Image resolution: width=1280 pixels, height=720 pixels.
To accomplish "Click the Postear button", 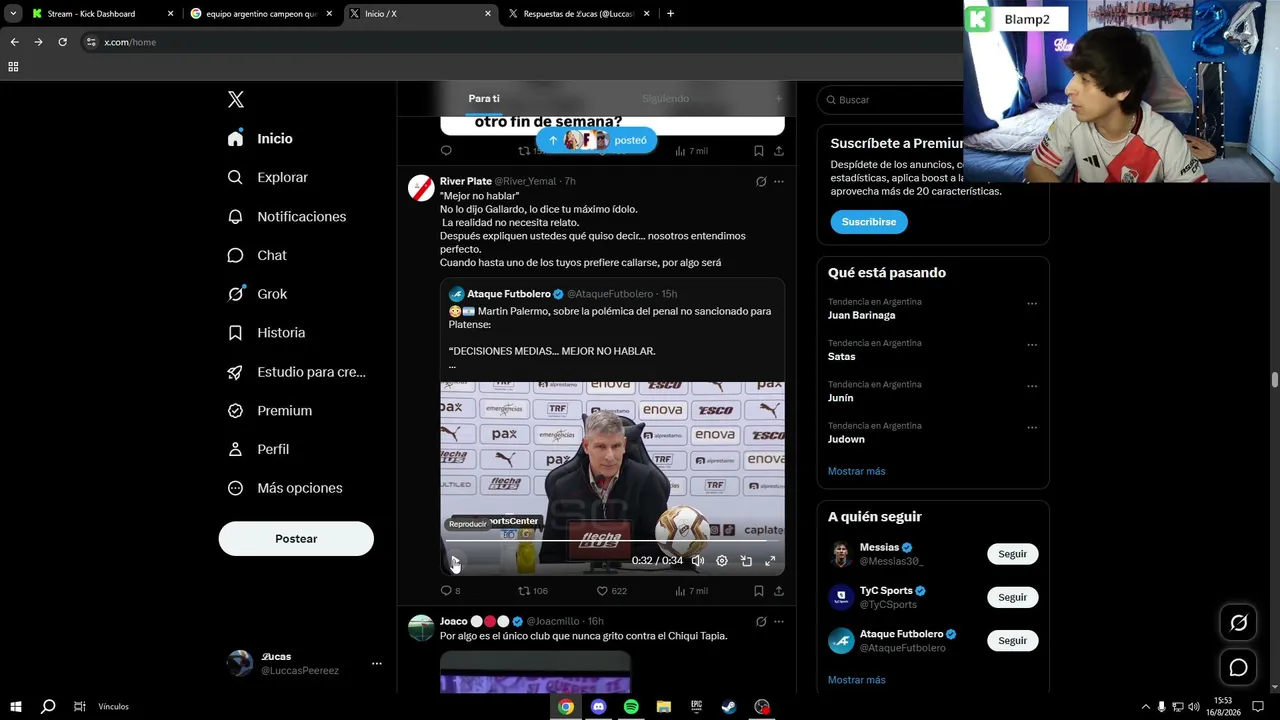I will (x=296, y=539).
